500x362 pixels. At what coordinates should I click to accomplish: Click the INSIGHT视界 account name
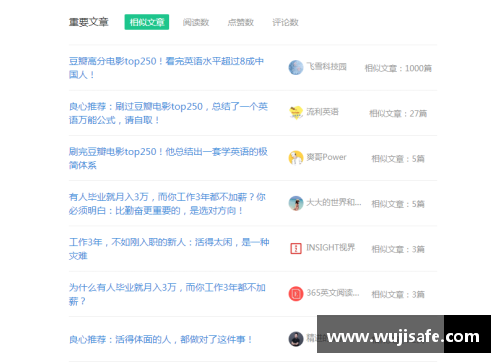(331, 247)
